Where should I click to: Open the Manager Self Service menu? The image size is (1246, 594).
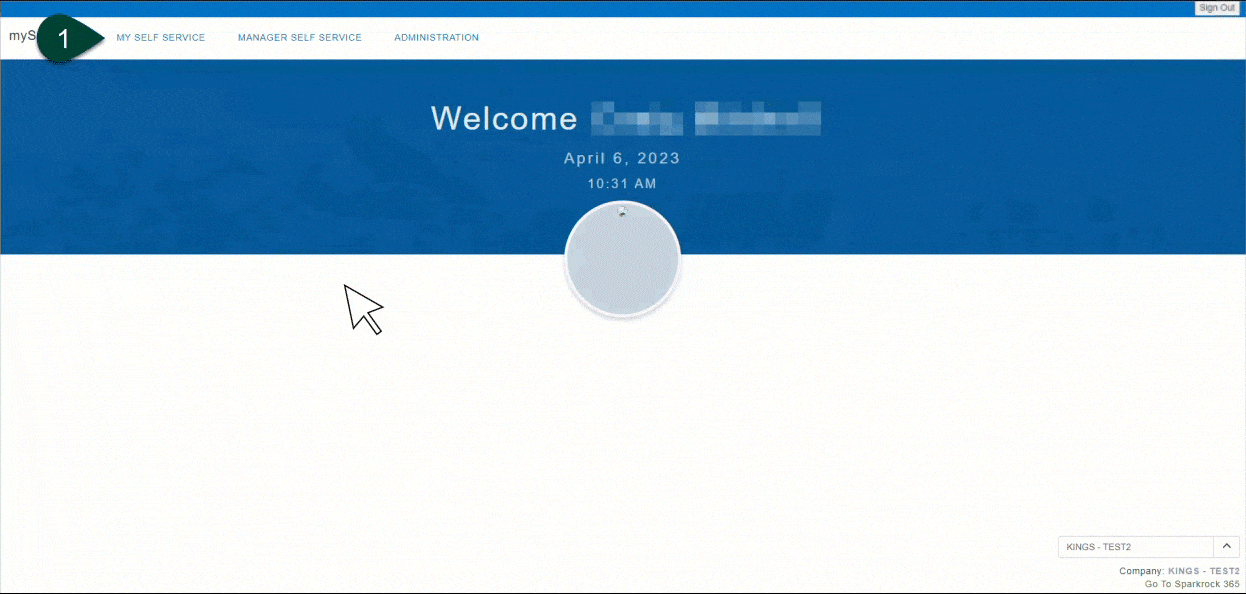pos(299,38)
